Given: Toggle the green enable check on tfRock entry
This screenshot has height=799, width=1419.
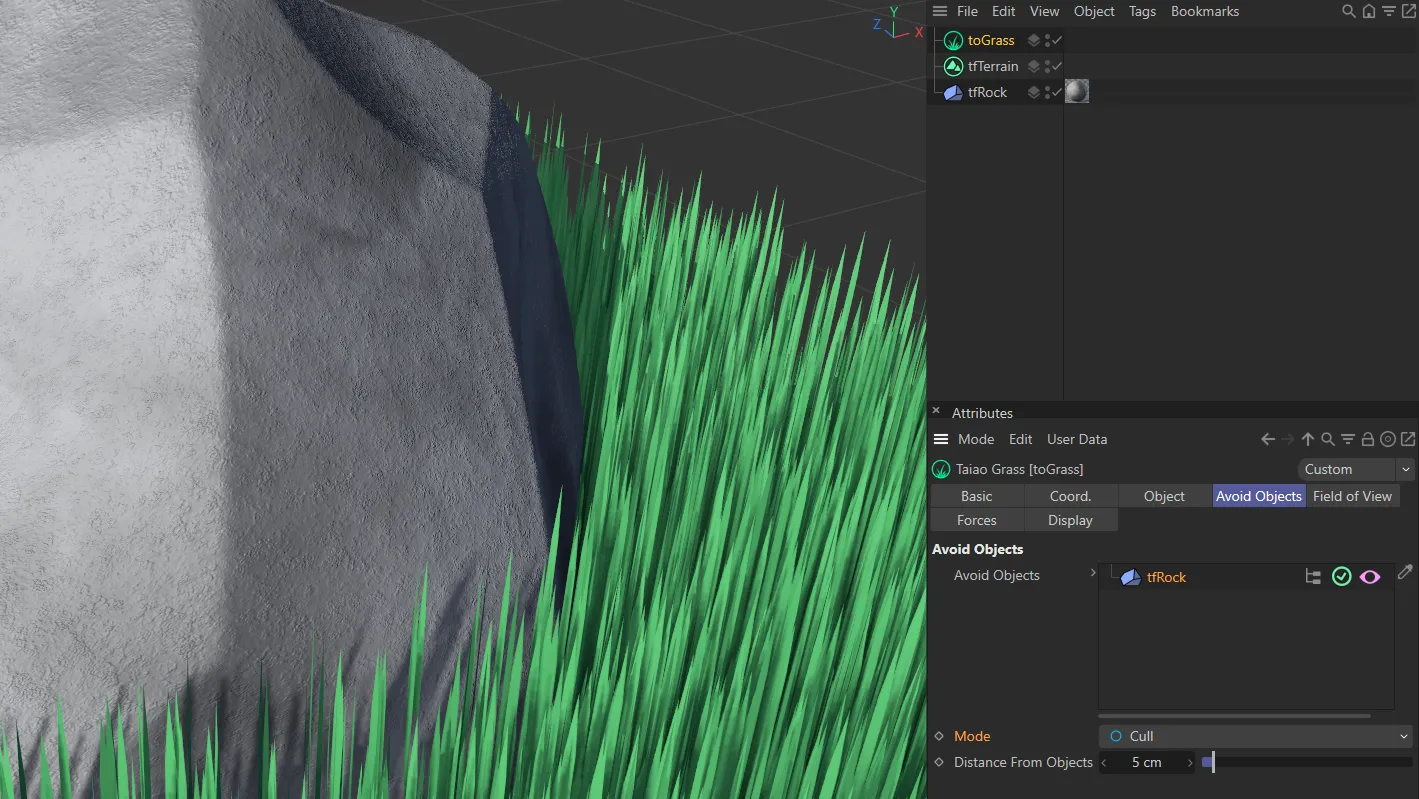Looking at the screenshot, I should [1341, 576].
